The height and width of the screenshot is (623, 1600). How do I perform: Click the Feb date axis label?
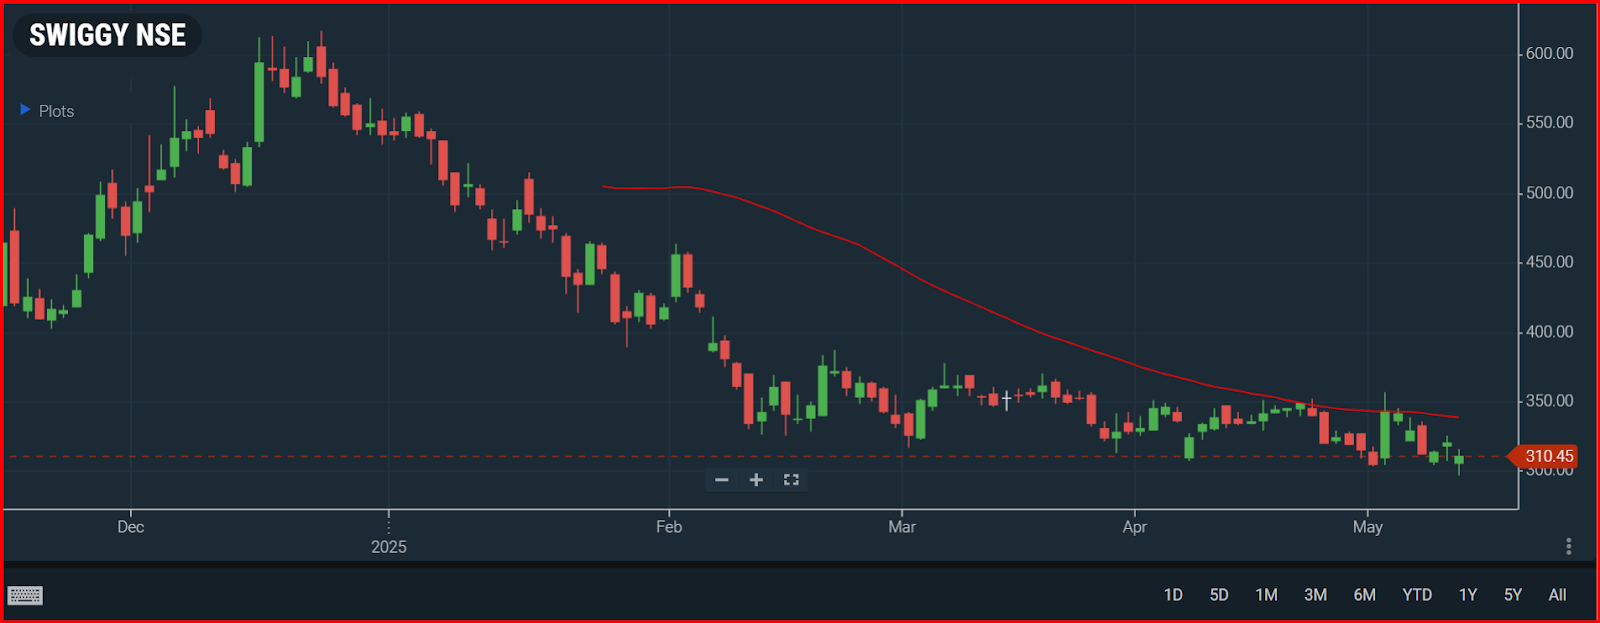pyautogui.click(x=669, y=527)
